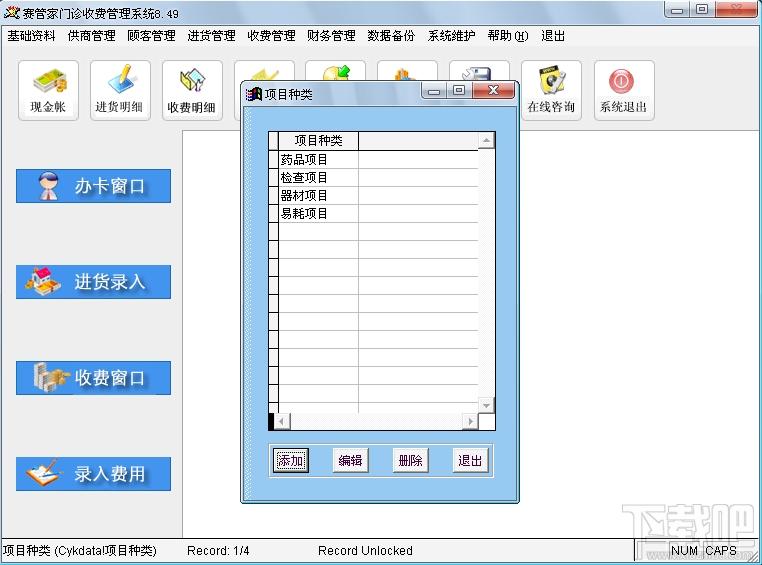Minimize the 项目种类 dialog
The image size is (762, 565).
[434, 90]
